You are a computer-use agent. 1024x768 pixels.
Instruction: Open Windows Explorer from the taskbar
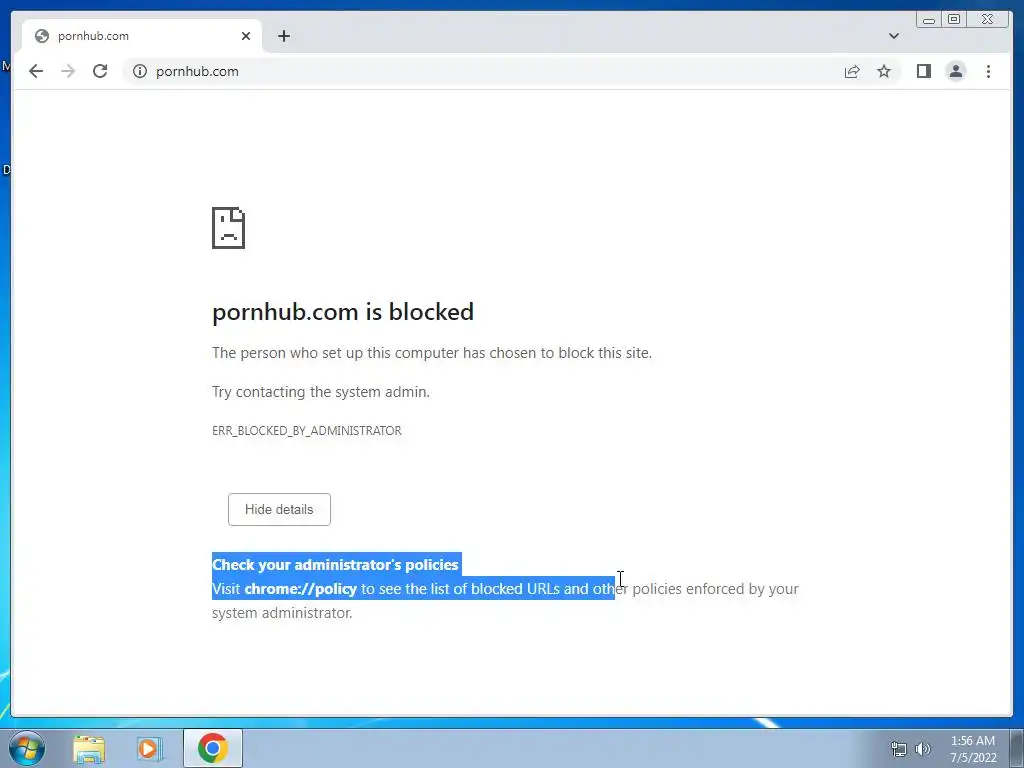click(x=89, y=748)
